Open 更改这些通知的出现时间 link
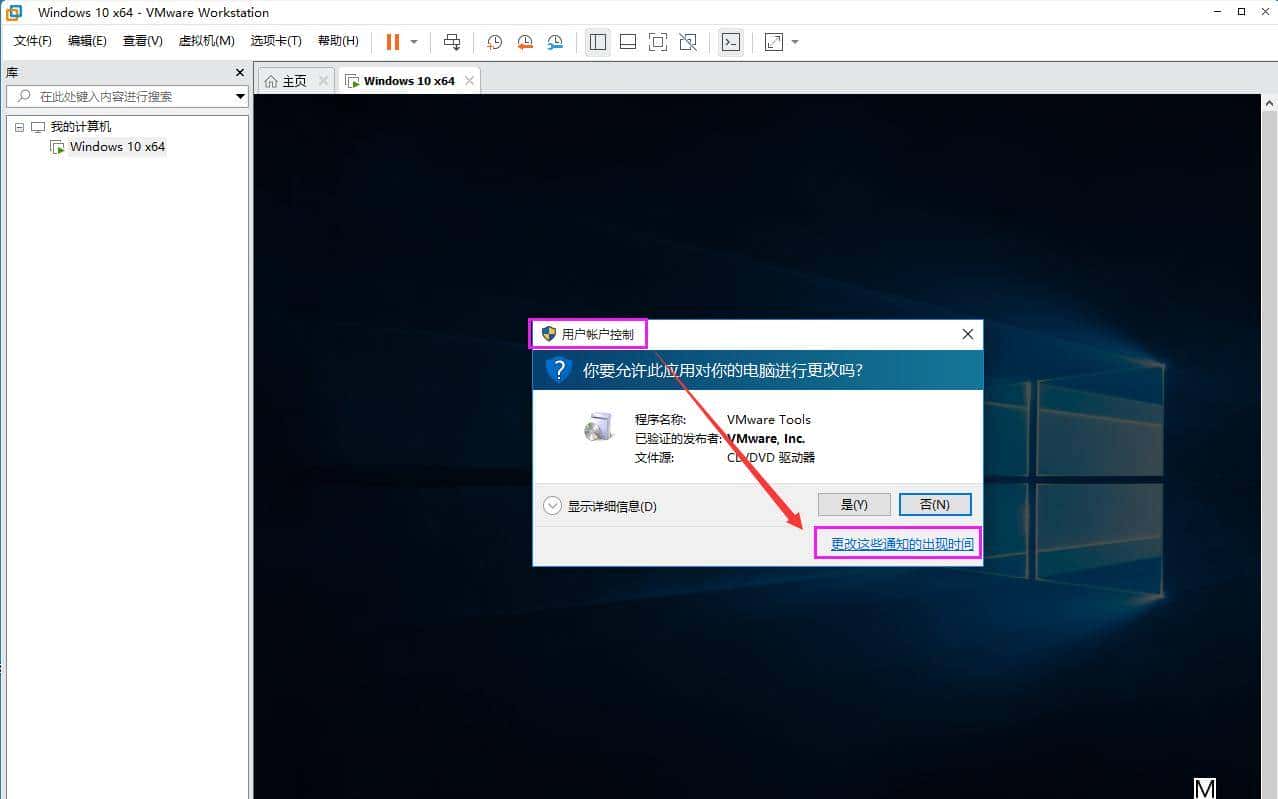Screen dimensions: 1278x799 coord(898,543)
